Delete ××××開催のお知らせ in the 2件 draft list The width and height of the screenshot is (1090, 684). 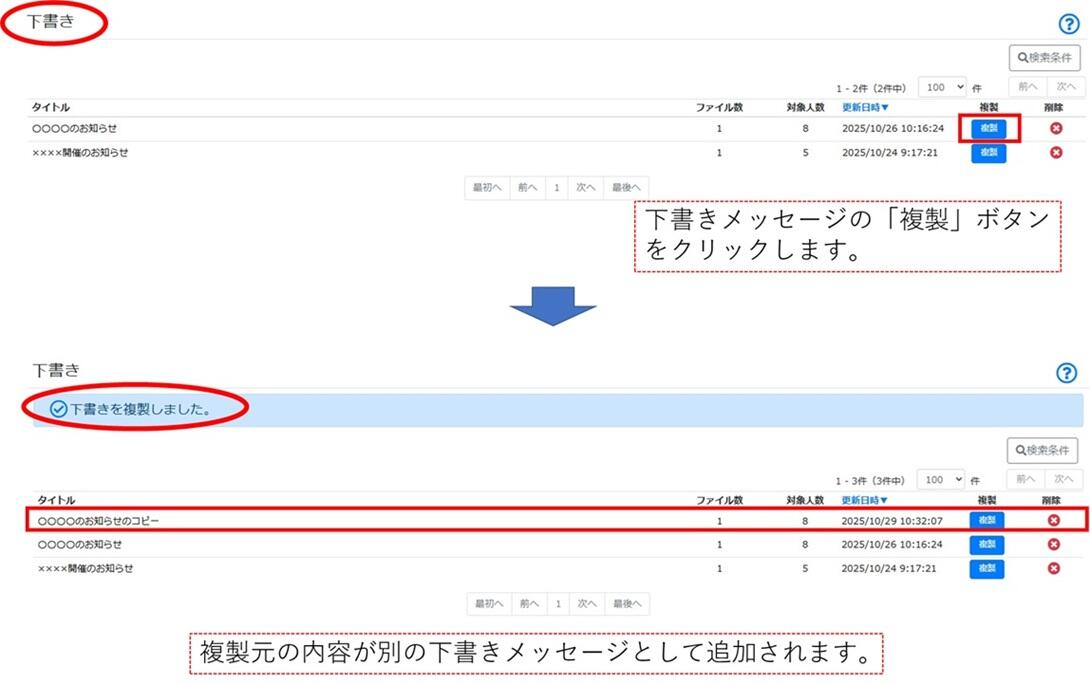(1056, 152)
